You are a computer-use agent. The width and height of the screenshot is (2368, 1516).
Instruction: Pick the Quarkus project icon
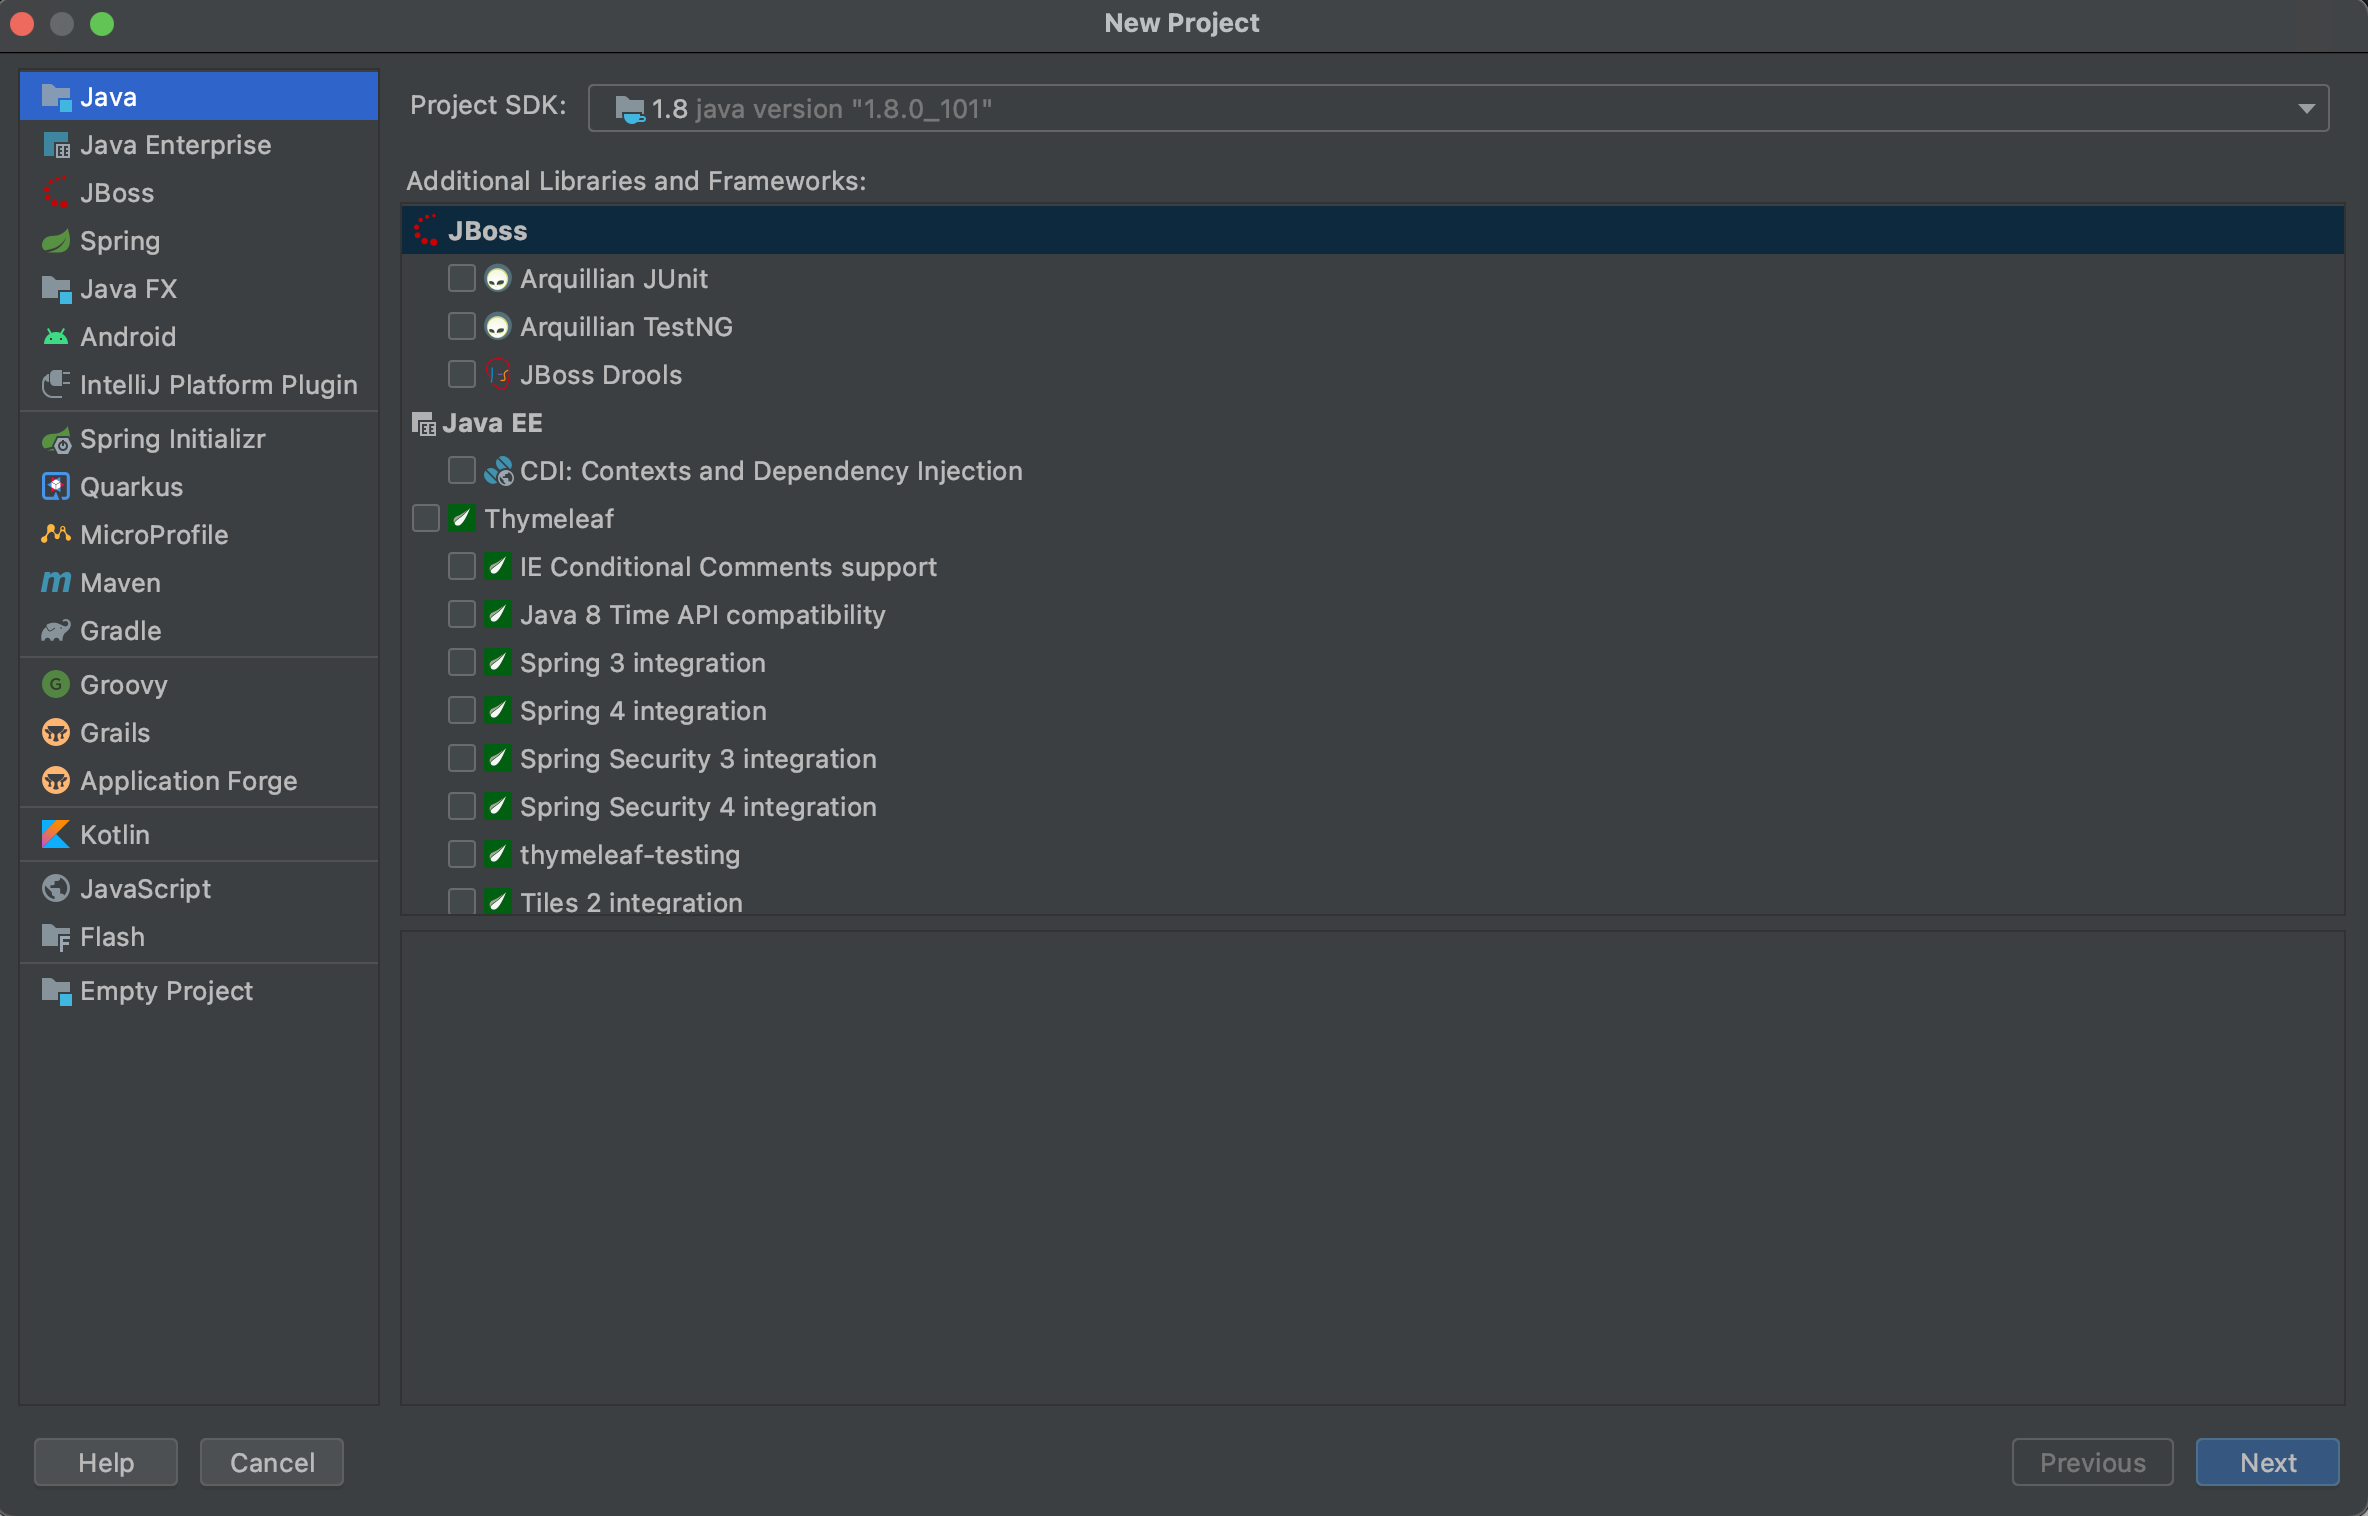coord(56,487)
